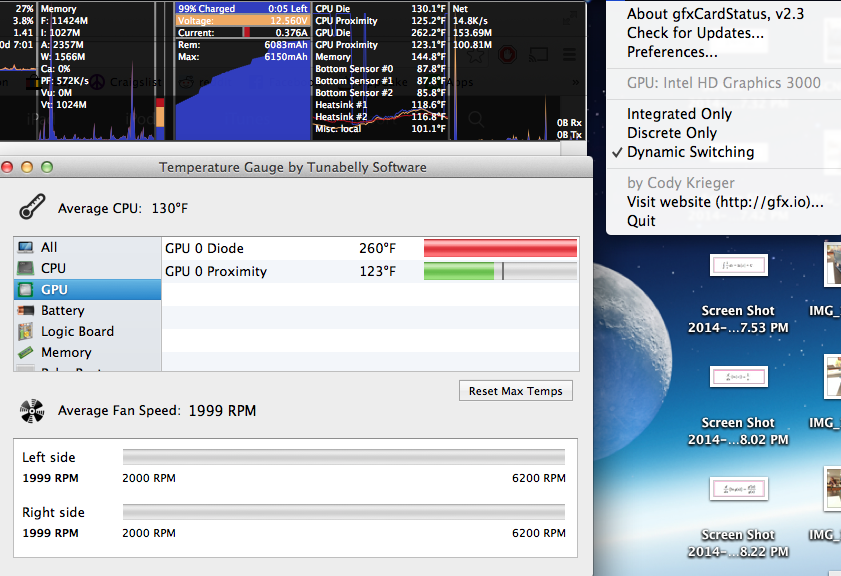The width and height of the screenshot is (841, 576).
Task: Click the Average Fan Speed 1999 RPM reading
Action: pos(157,411)
